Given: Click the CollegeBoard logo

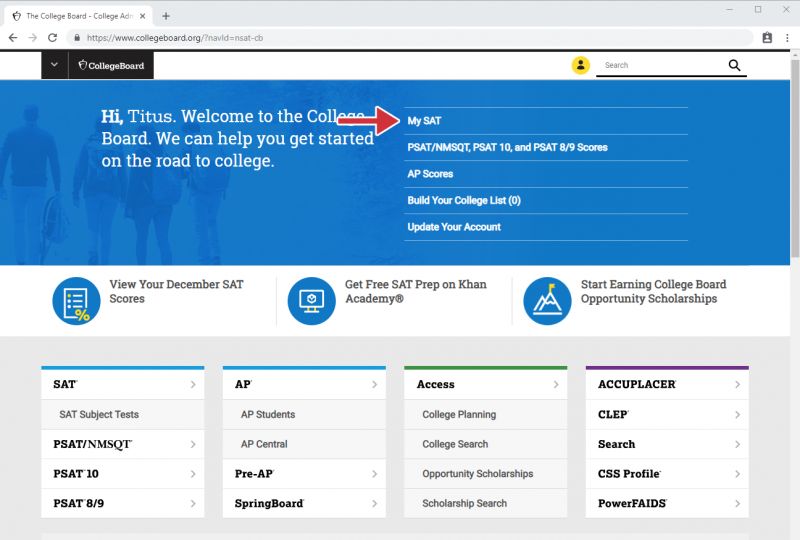Looking at the screenshot, I should pyautogui.click(x=112, y=66).
